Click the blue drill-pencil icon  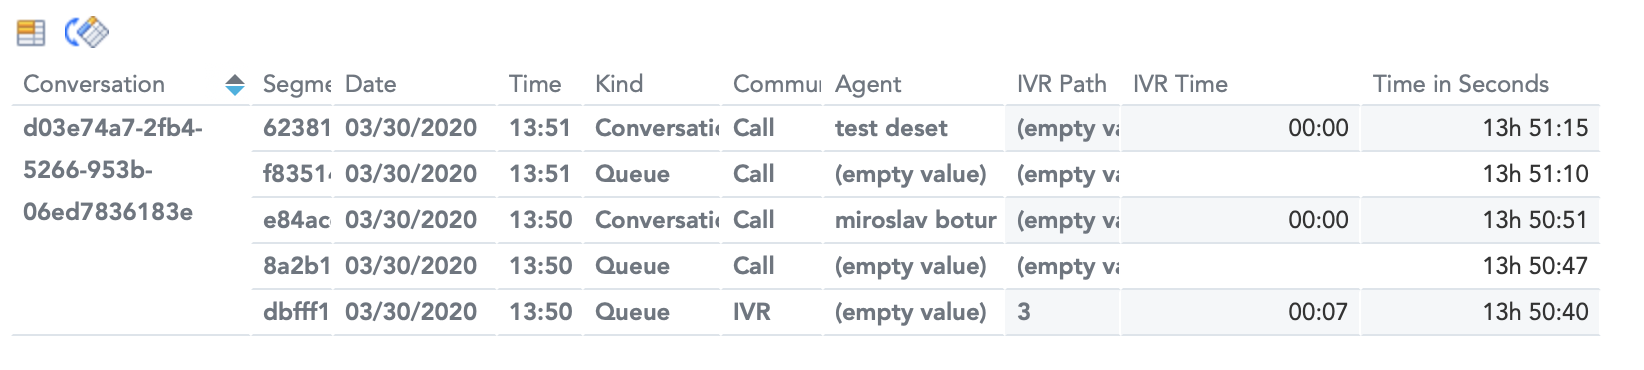click(x=87, y=32)
